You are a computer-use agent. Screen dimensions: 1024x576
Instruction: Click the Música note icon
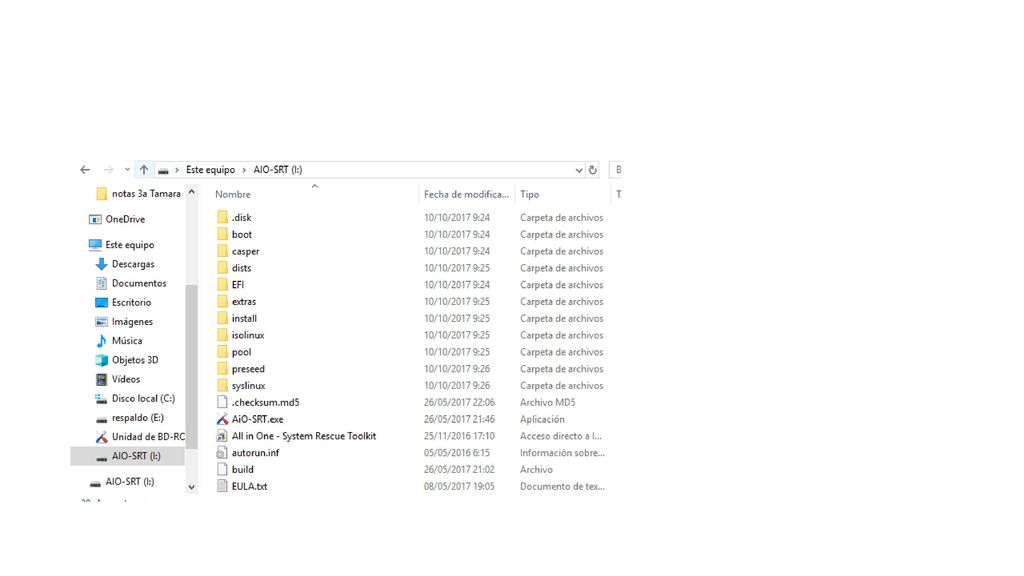pos(101,341)
